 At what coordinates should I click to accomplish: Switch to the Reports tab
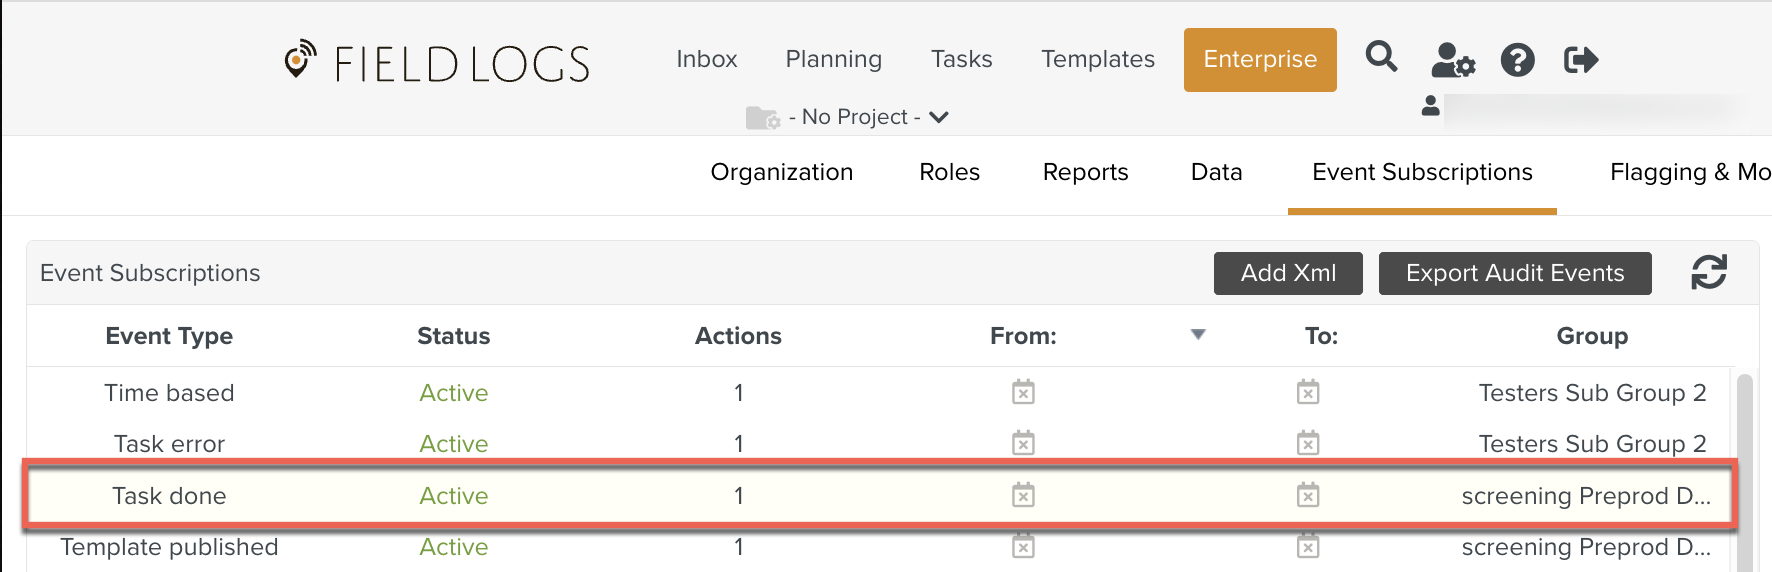[x=1085, y=172]
